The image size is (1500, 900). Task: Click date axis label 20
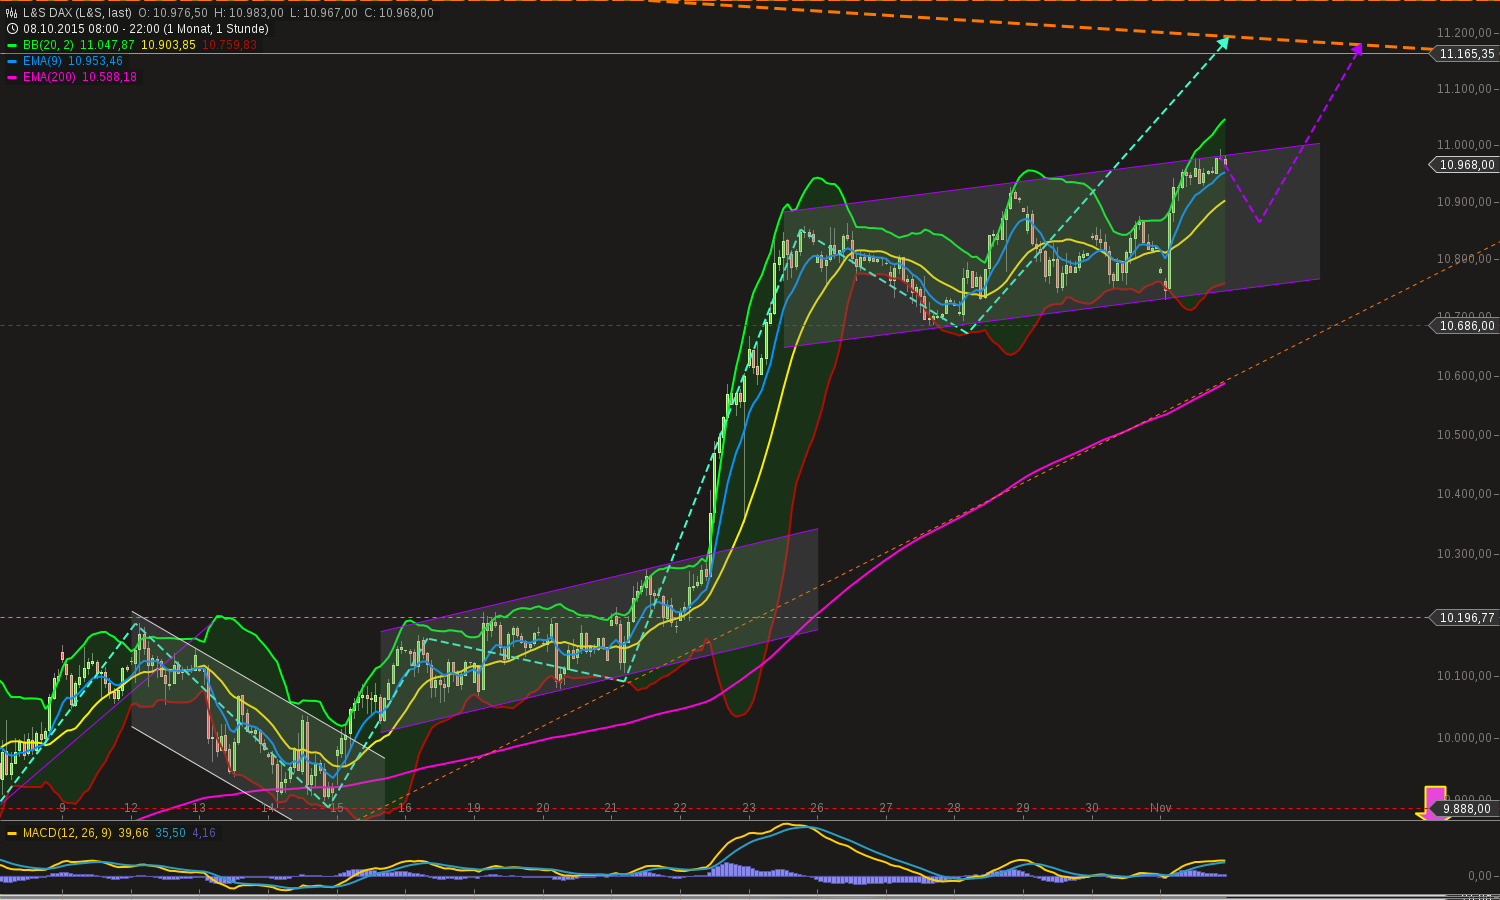(x=543, y=808)
